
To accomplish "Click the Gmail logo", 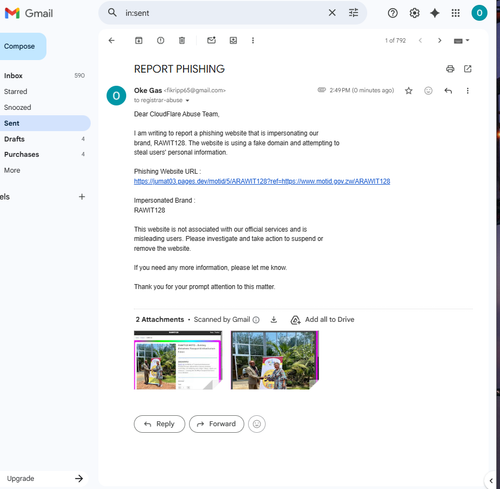I will (x=29, y=13).
